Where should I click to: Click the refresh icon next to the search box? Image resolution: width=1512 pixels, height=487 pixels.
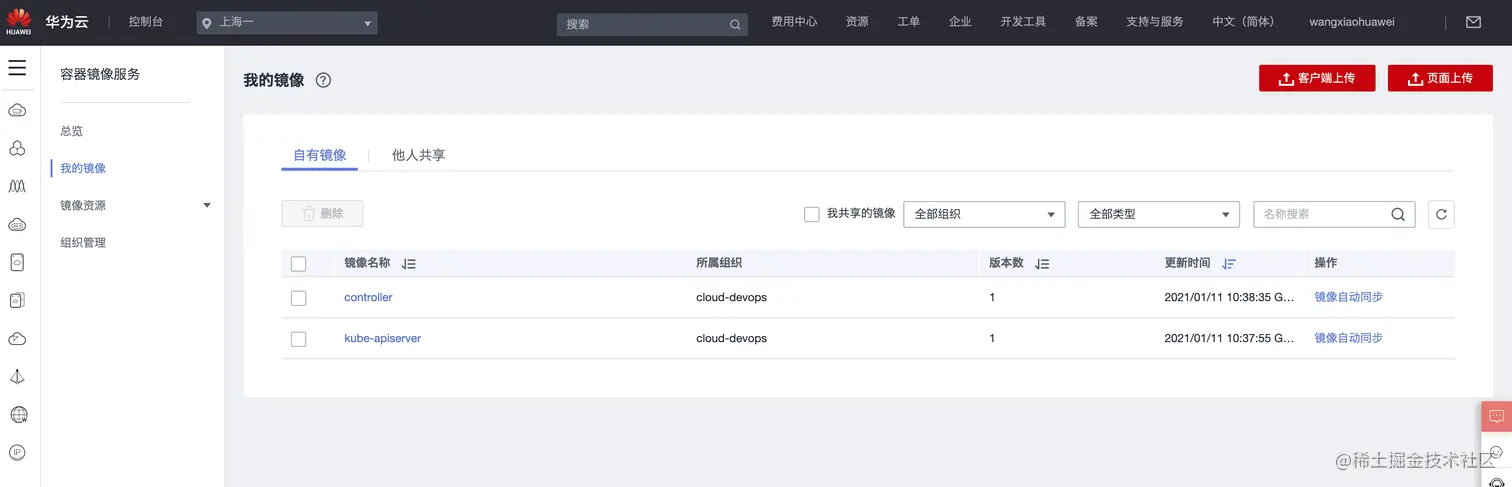pos(1441,214)
